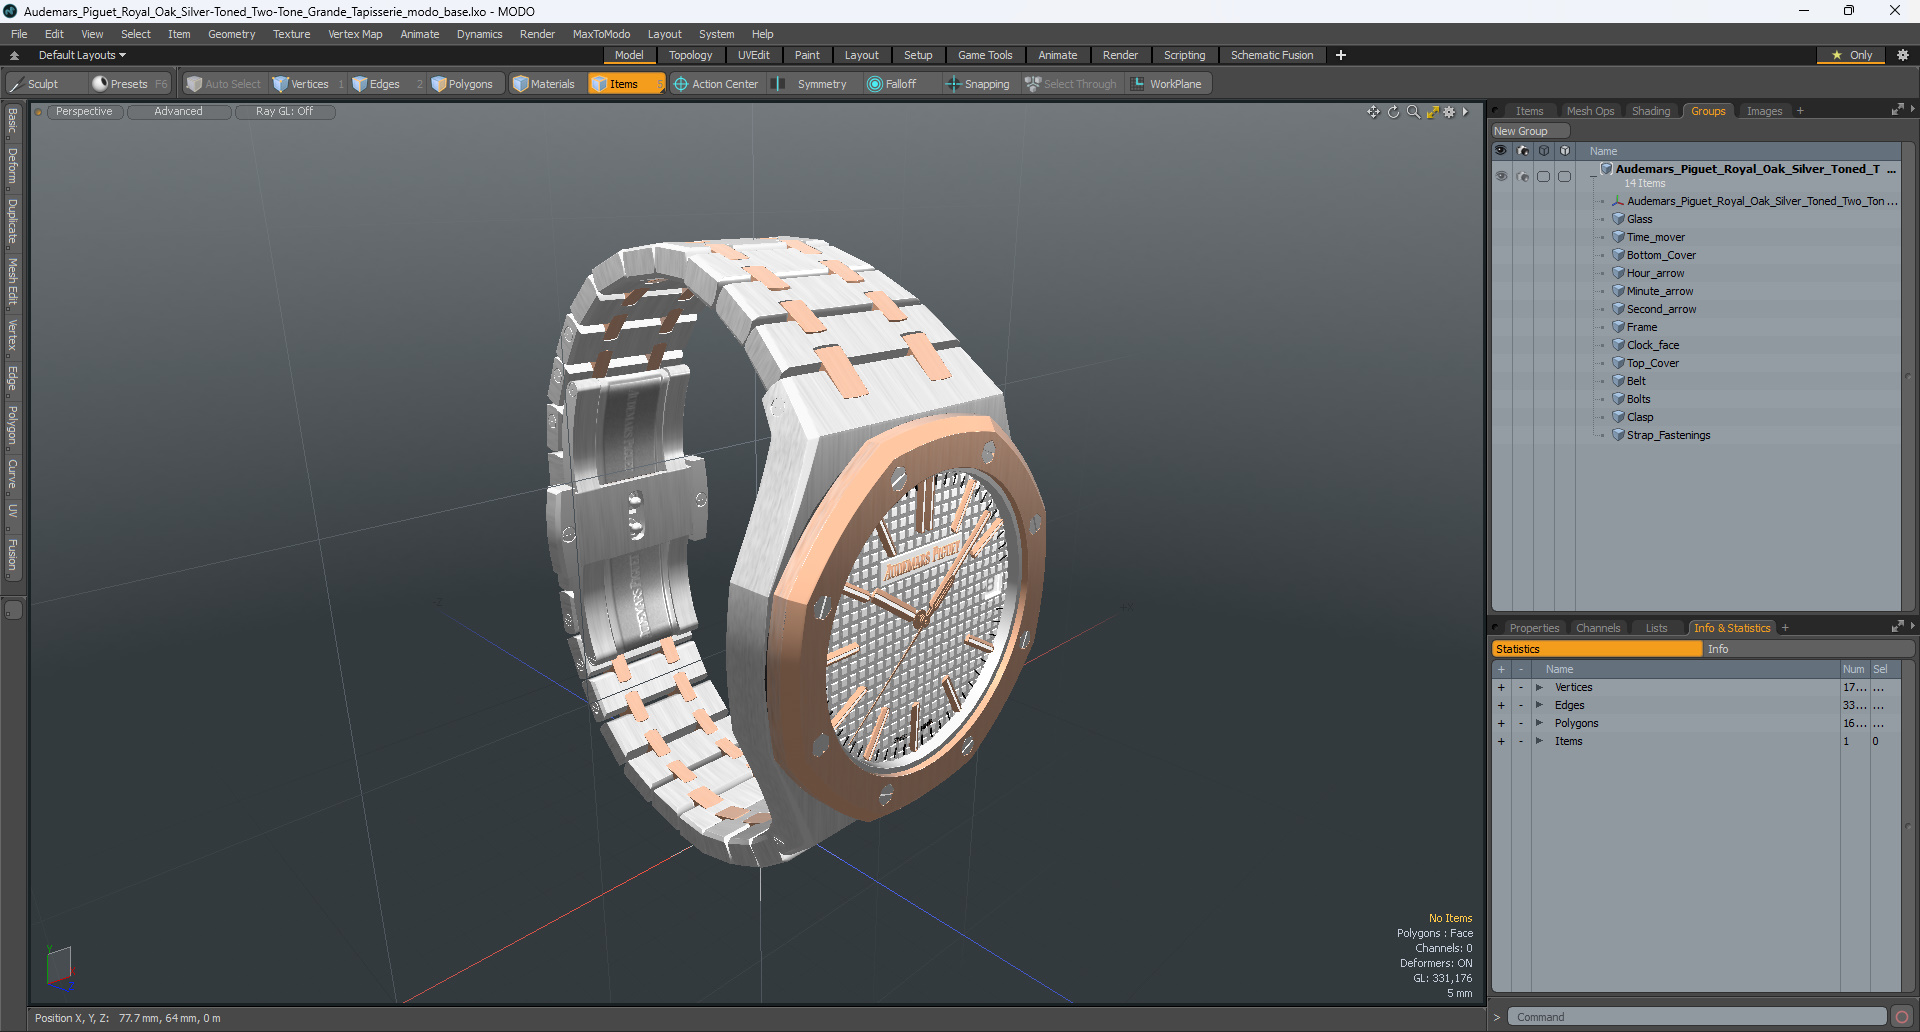Switch to Schematic Fusion layout tab

click(1272, 55)
